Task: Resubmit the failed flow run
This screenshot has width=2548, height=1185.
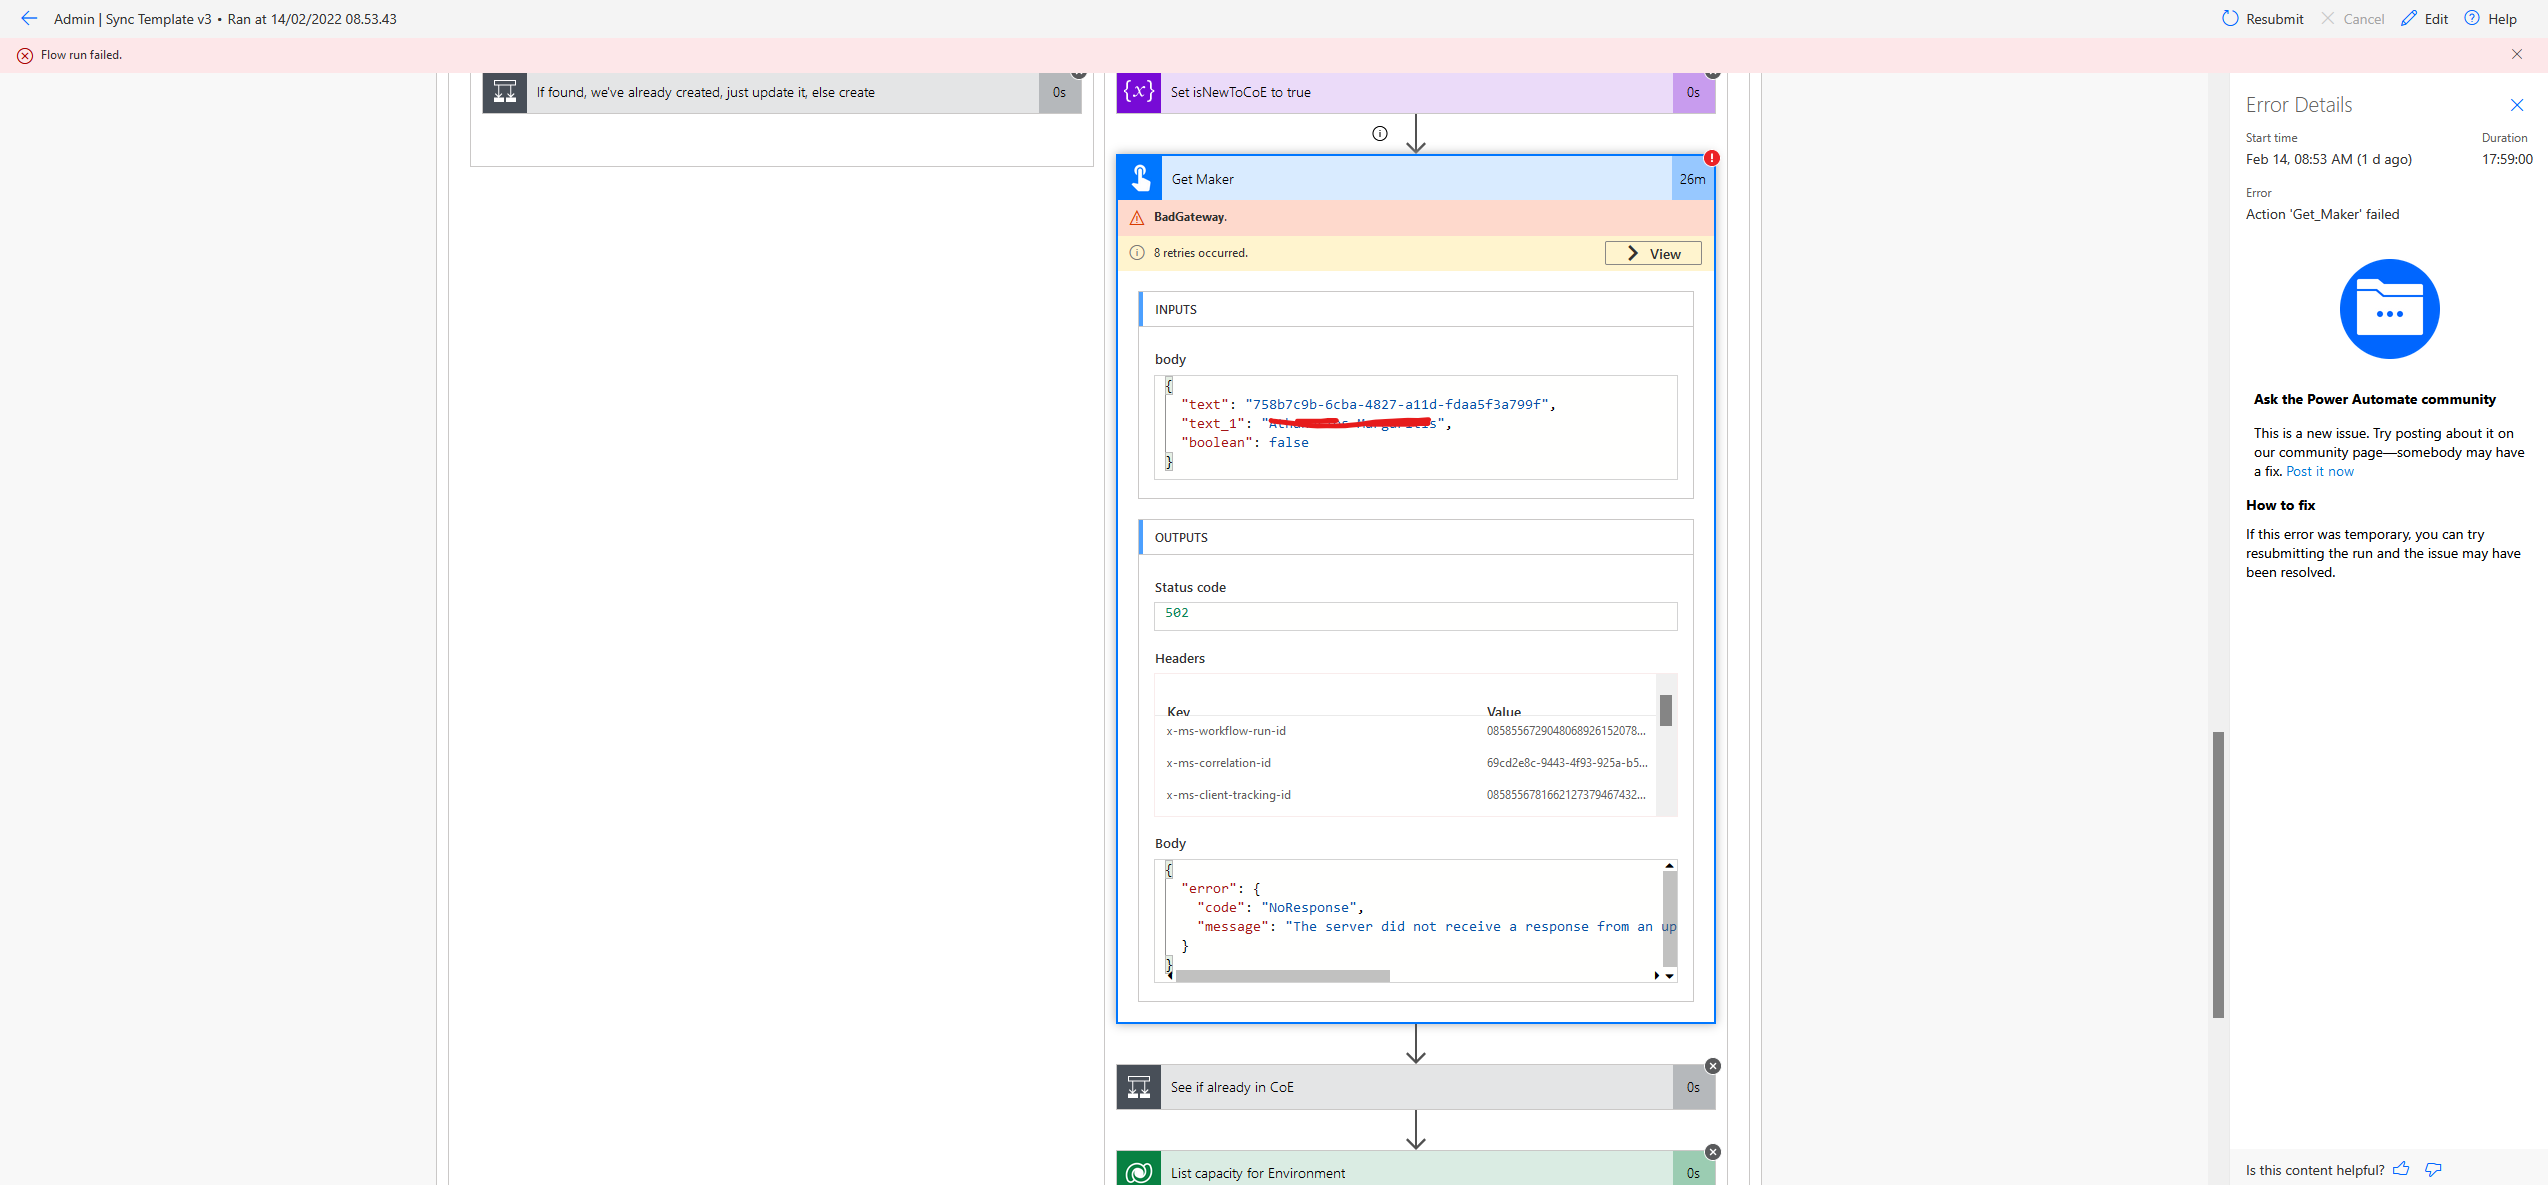Action: coord(2262,18)
